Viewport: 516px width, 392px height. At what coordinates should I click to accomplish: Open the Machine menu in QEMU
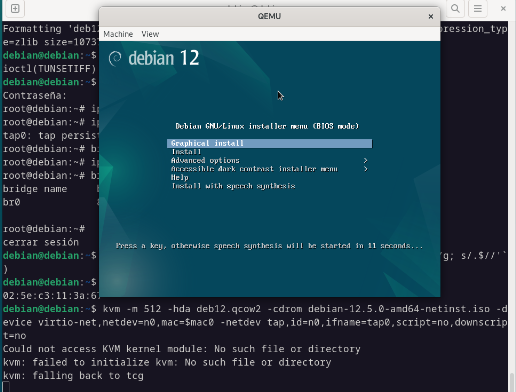tap(118, 34)
